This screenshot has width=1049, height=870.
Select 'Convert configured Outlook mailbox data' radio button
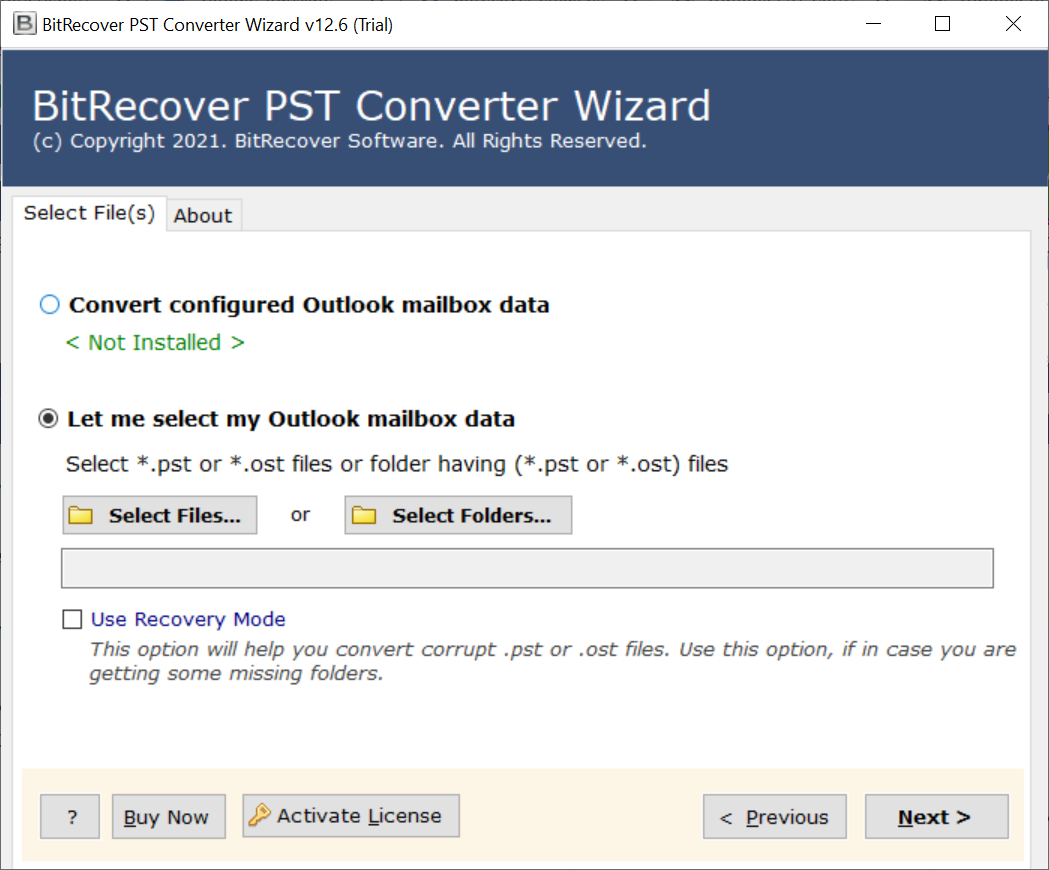click(x=50, y=304)
